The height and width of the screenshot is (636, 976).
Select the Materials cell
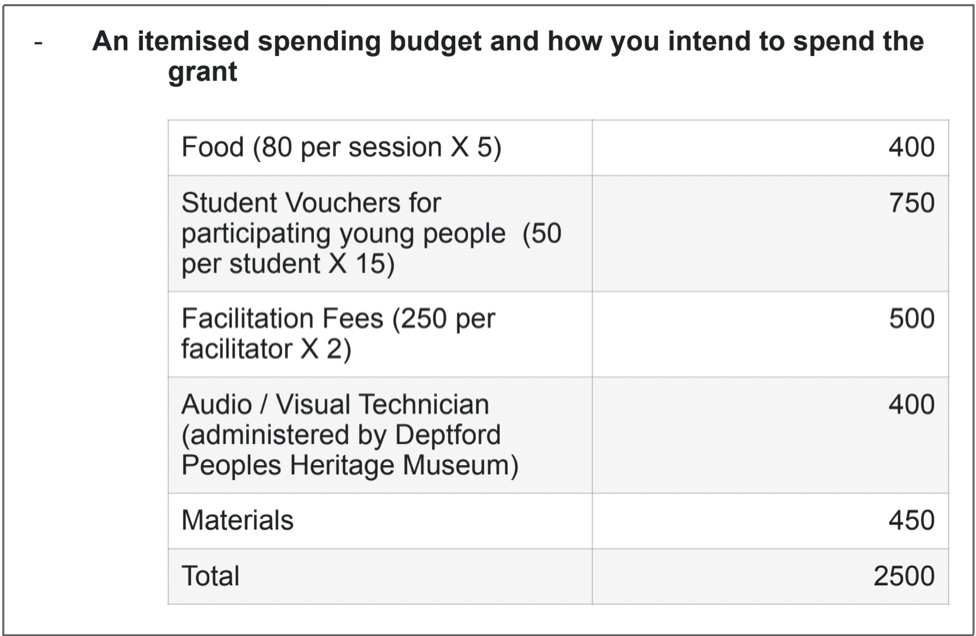[380, 521]
